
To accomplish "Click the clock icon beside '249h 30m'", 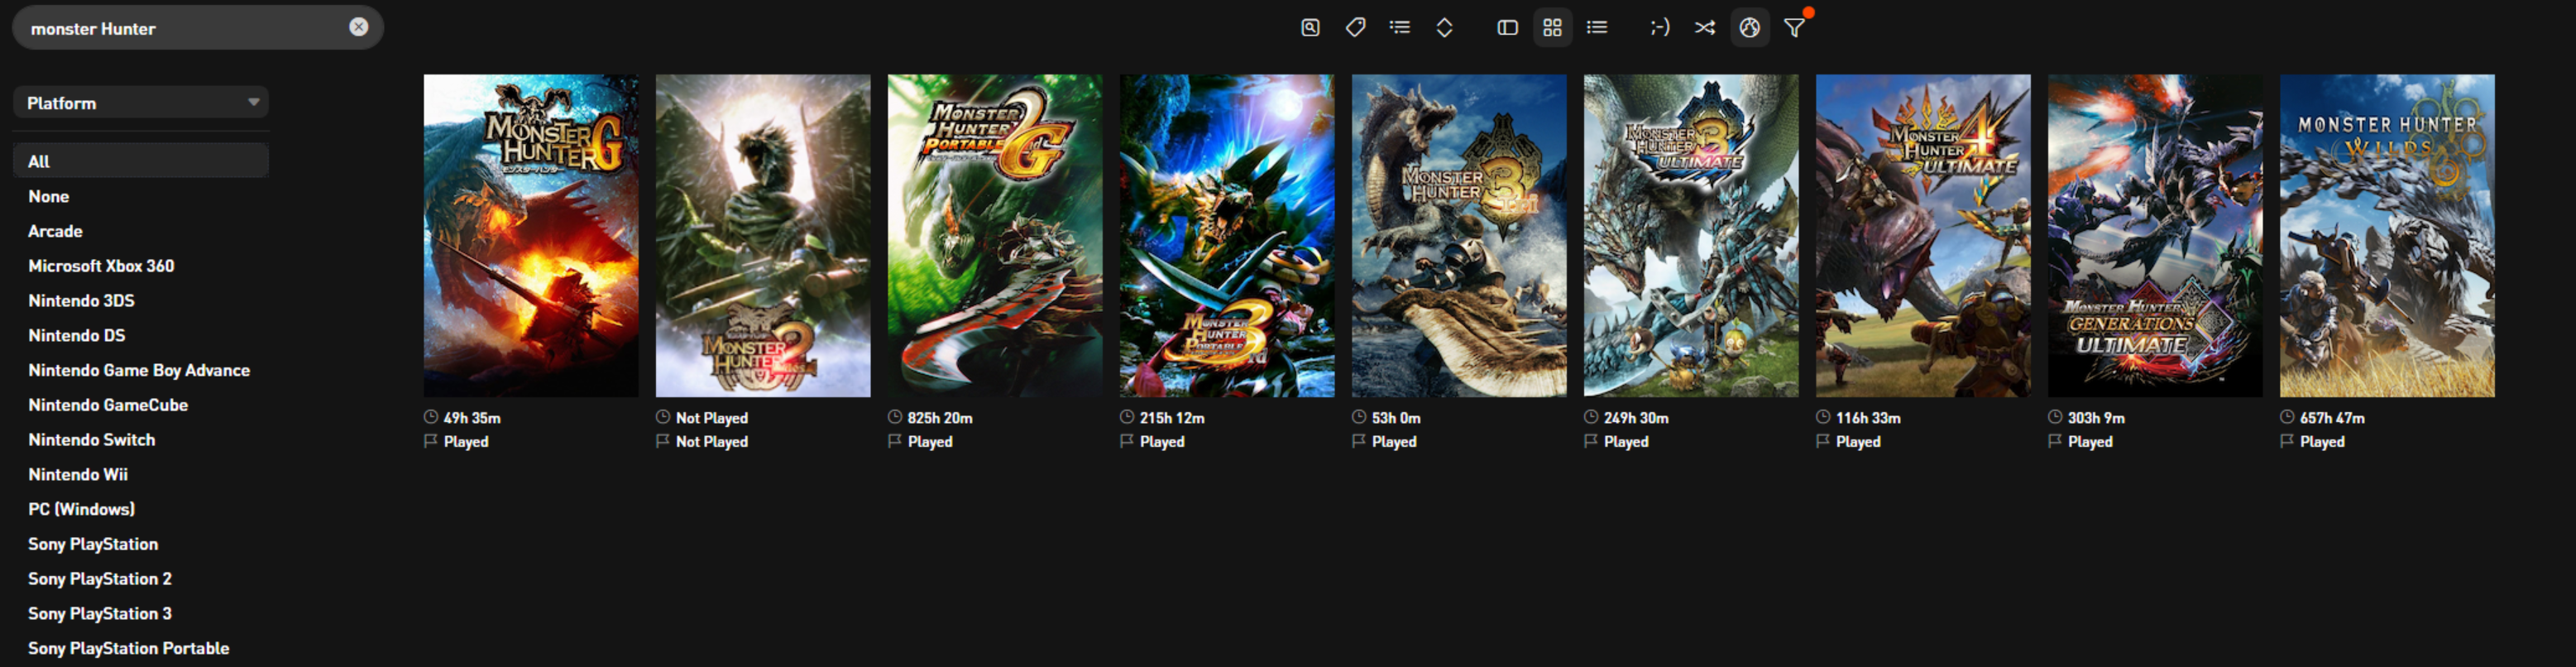I will (1591, 417).
